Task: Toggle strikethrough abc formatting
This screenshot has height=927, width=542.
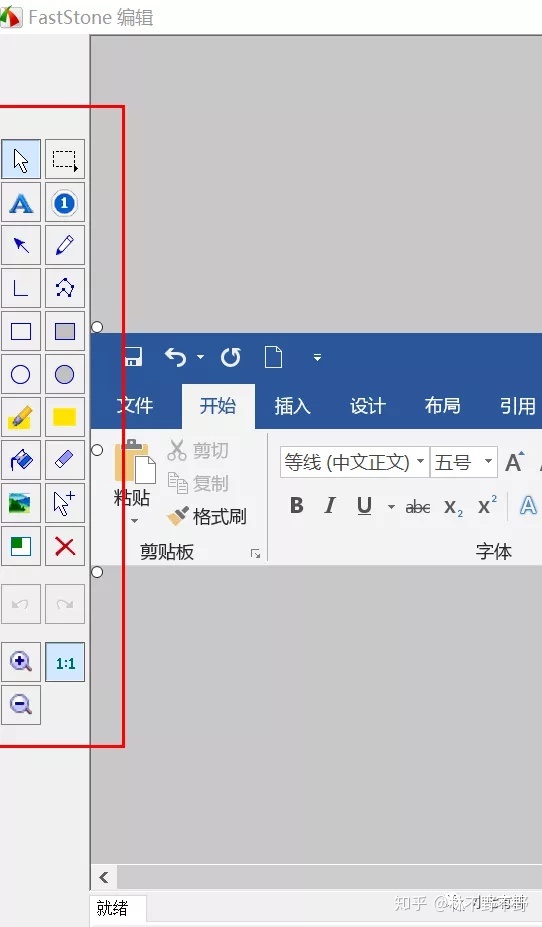Action: click(418, 507)
